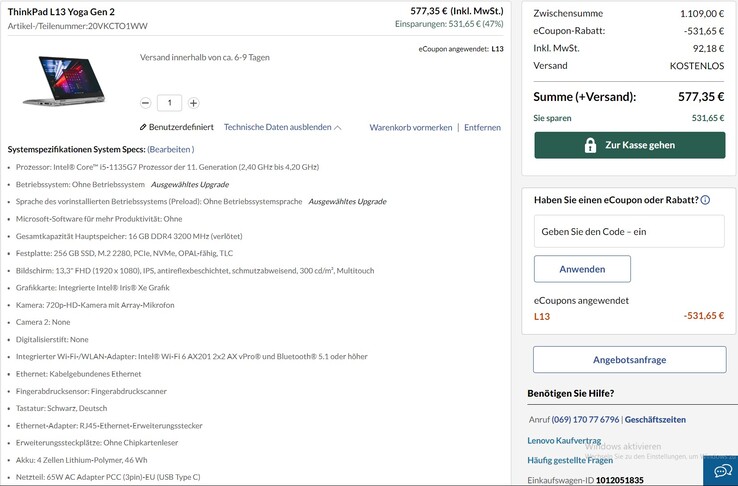Decrease quantity with the minus icon
The image size is (738, 486).
pyautogui.click(x=146, y=102)
